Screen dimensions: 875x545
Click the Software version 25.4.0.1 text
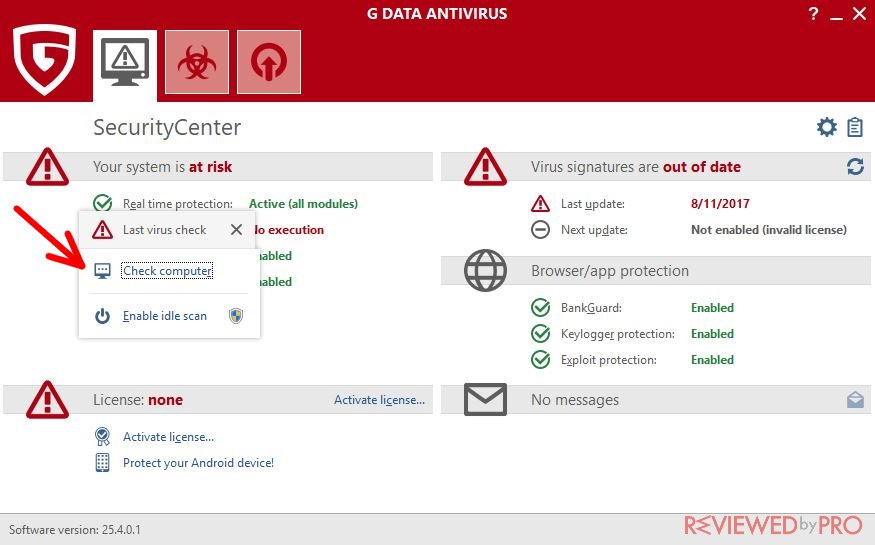click(75, 529)
